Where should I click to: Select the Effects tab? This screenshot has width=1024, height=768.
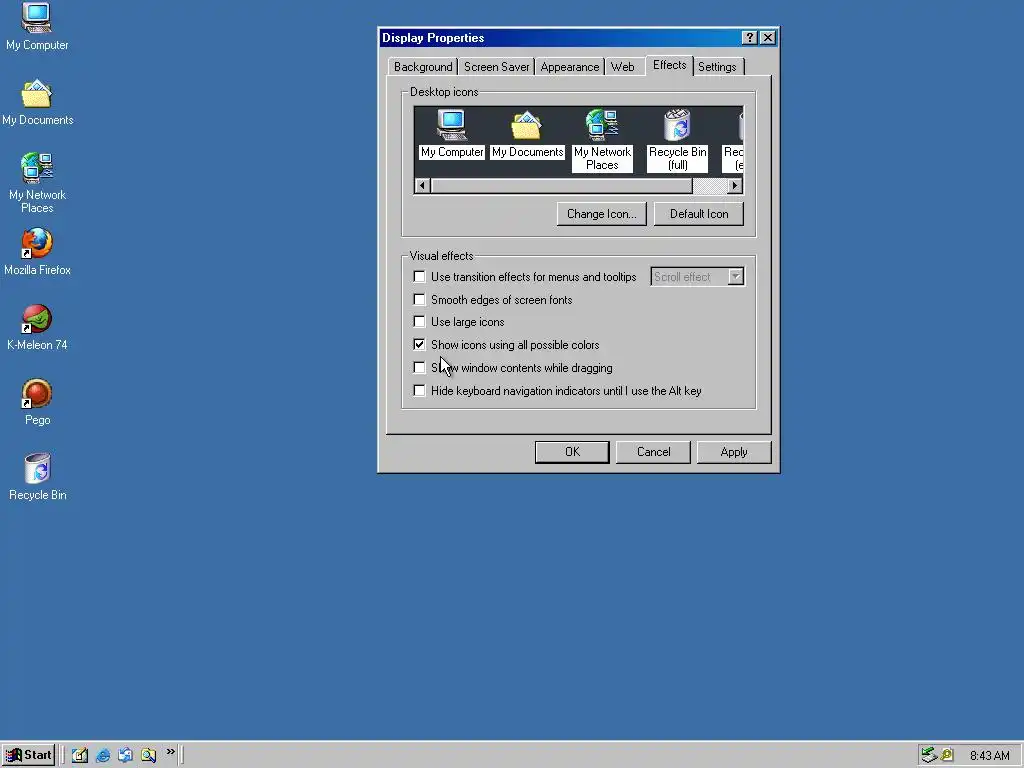point(669,65)
